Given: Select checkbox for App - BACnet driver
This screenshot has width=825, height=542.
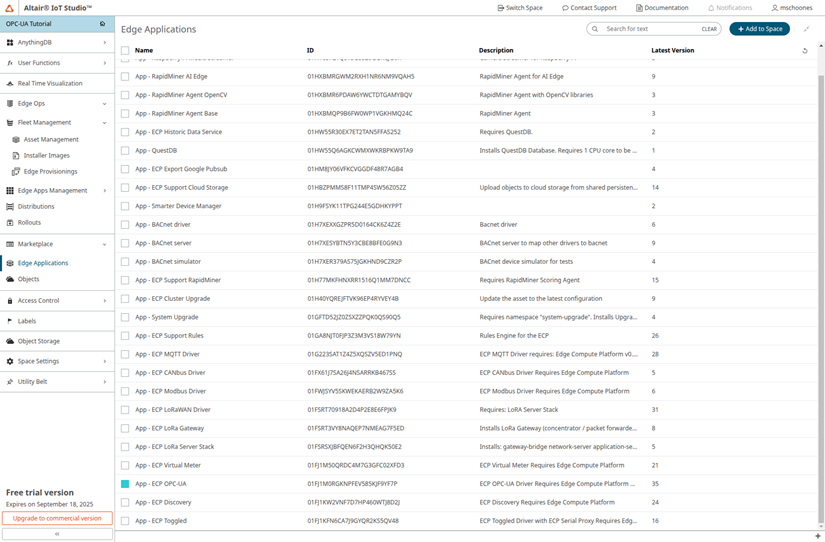Looking at the screenshot, I should pos(125,225).
